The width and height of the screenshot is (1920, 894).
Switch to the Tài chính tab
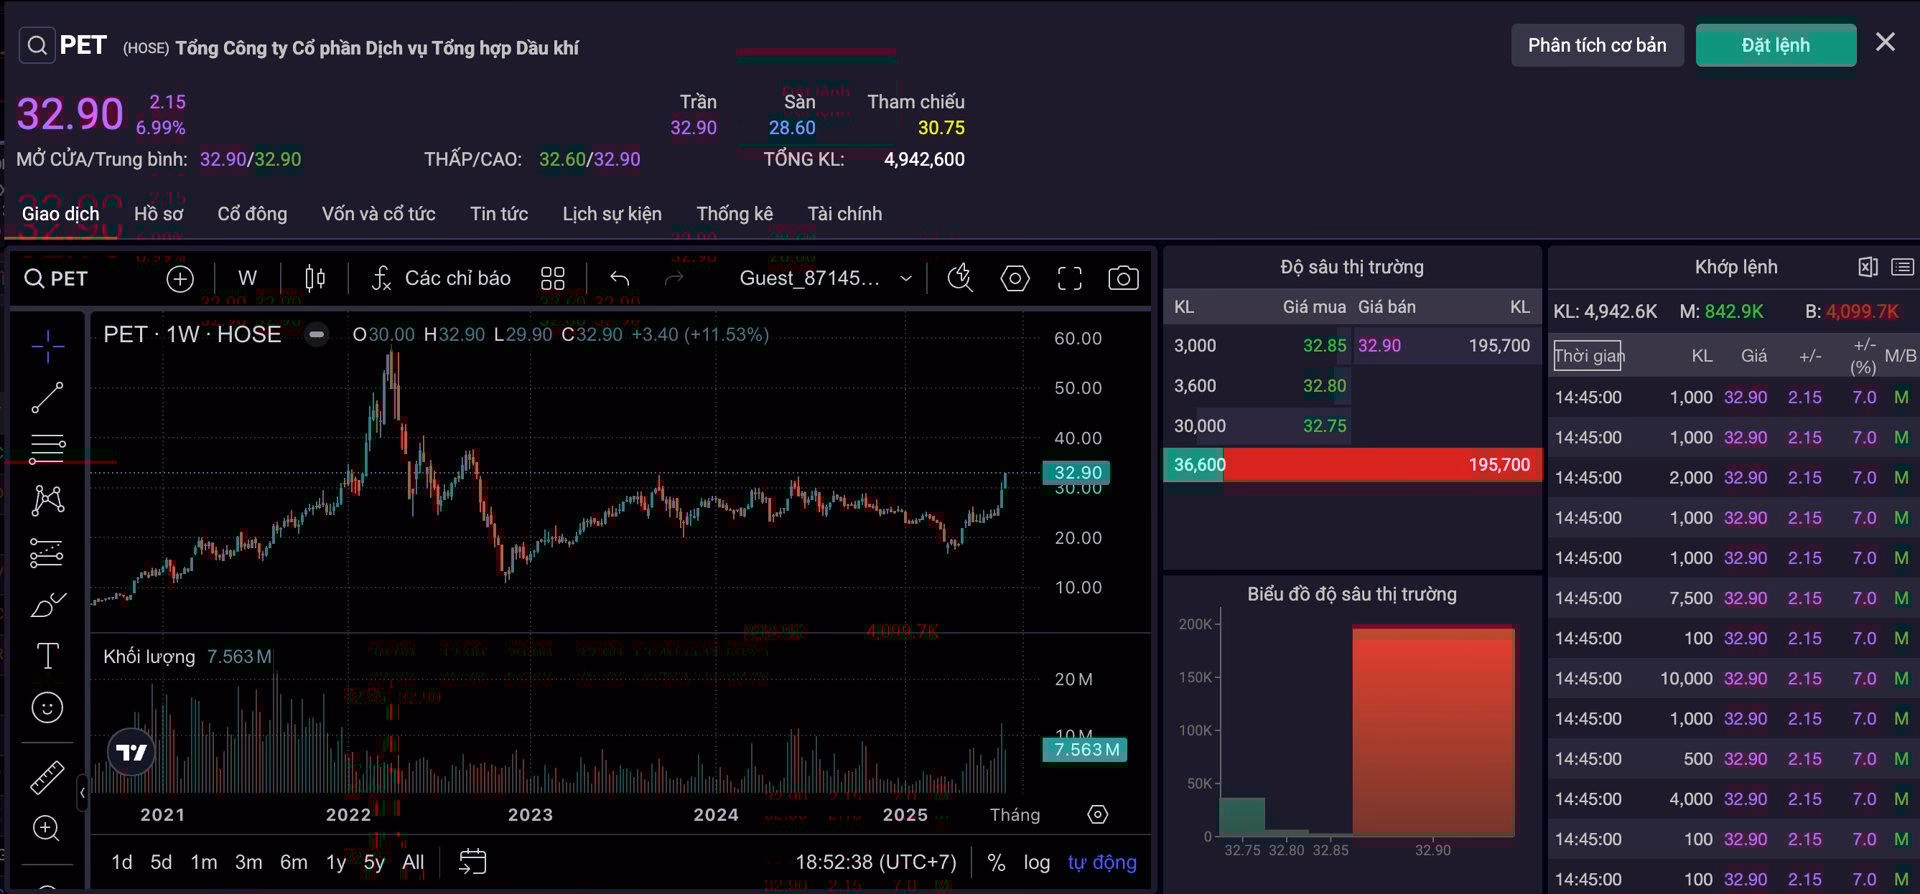coord(844,214)
